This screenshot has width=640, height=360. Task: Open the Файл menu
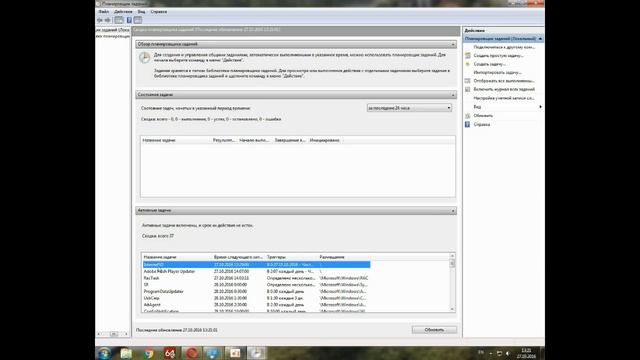[x=104, y=12]
